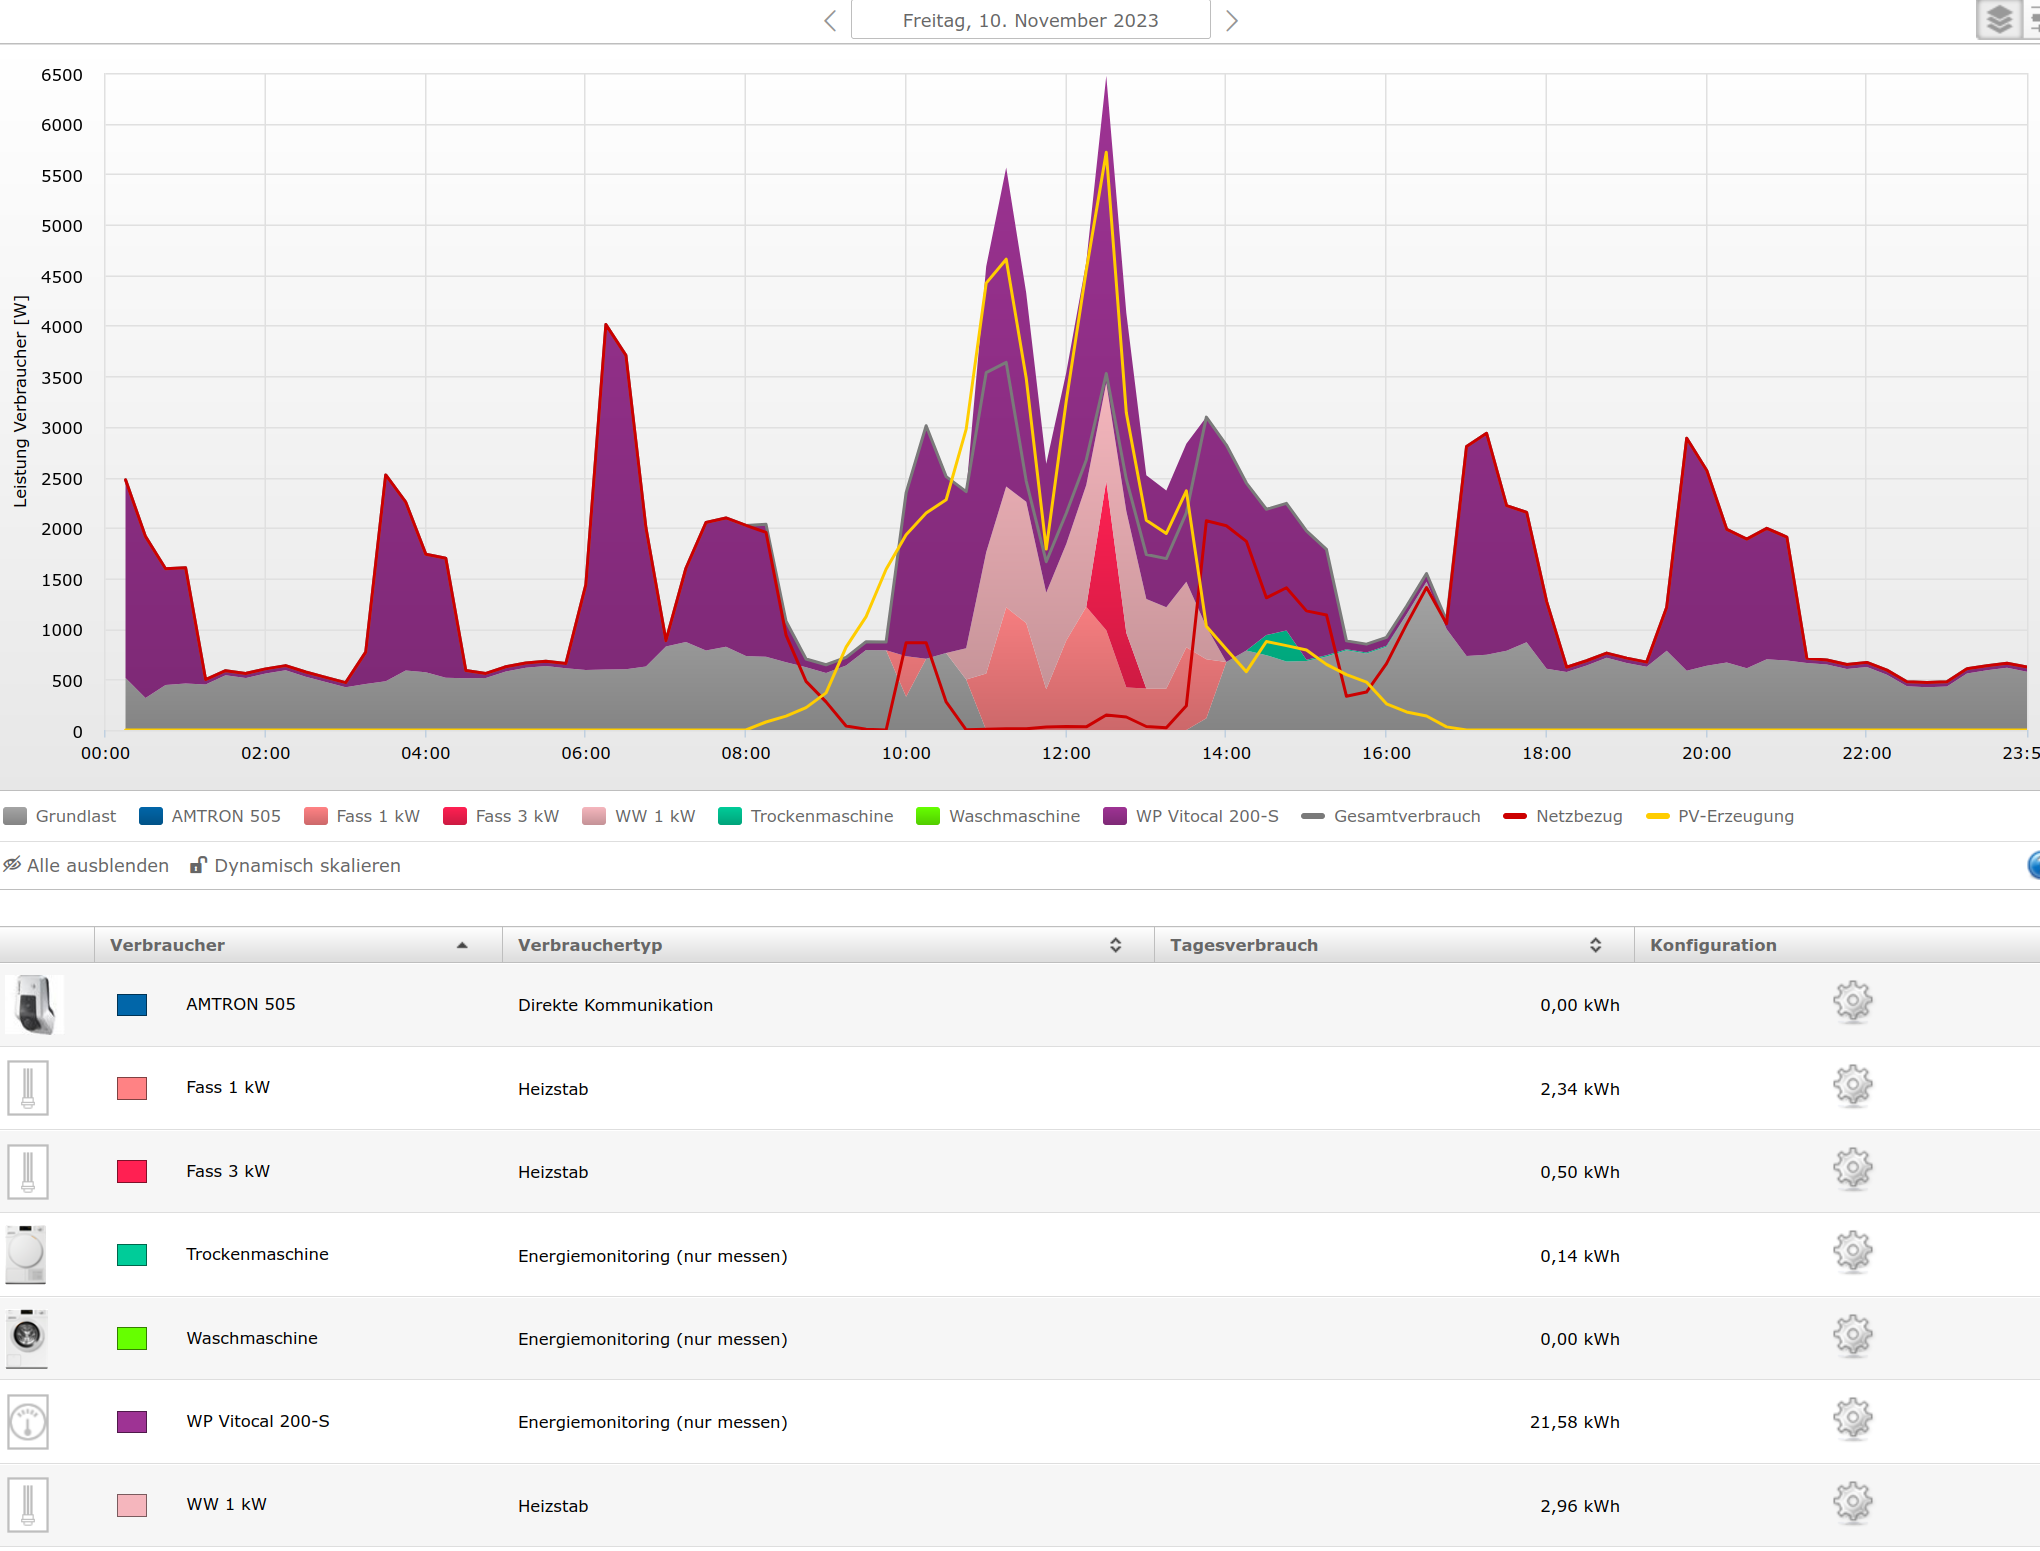
Task: Select the WP Vitocal 200-S name in the table
Action: click(x=258, y=1421)
